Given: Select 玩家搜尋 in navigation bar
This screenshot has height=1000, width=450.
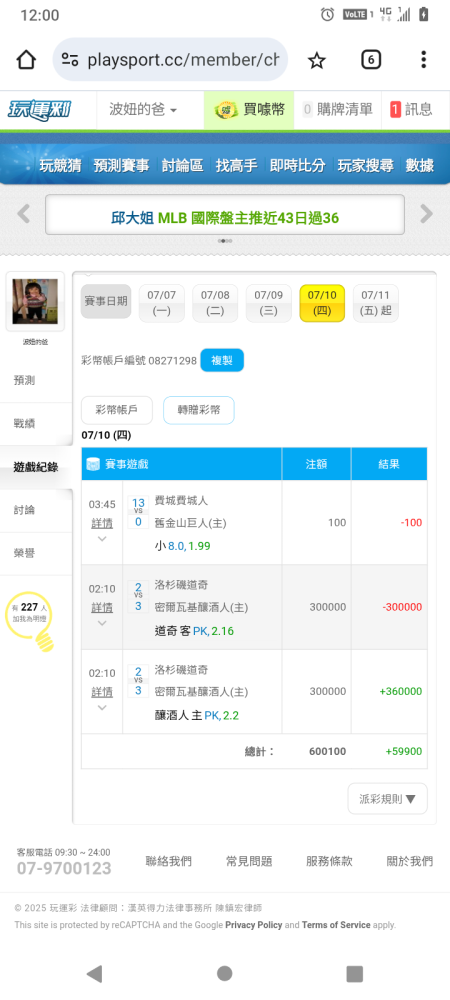Looking at the screenshot, I should click(366, 166).
